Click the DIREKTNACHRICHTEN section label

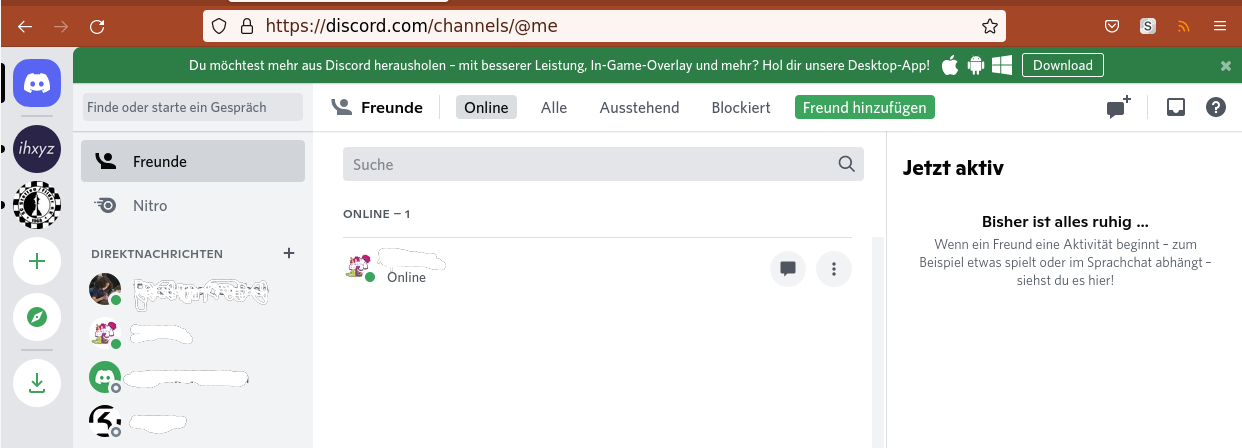(x=157, y=254)
